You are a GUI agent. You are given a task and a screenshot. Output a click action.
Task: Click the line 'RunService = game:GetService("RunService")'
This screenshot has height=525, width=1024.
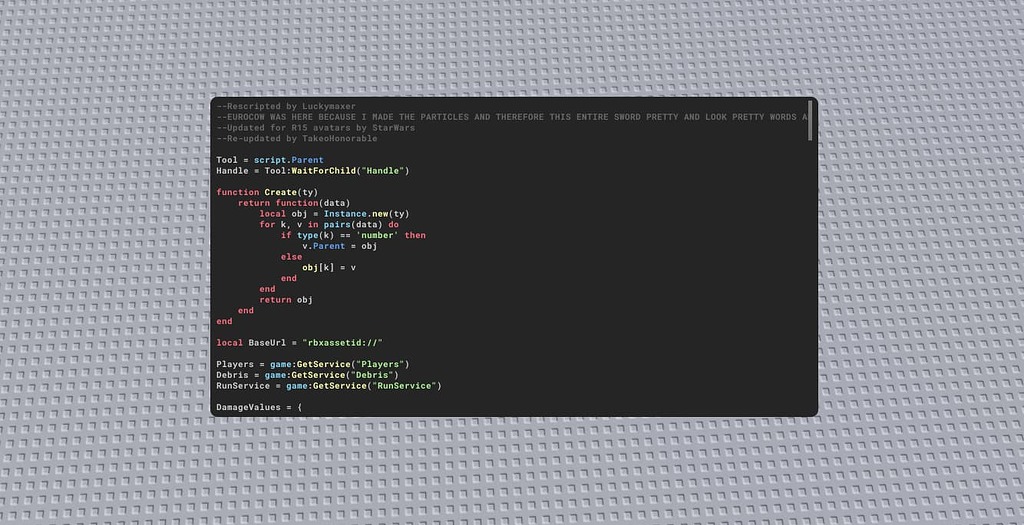pyautogui.click(x=329, y=386)
